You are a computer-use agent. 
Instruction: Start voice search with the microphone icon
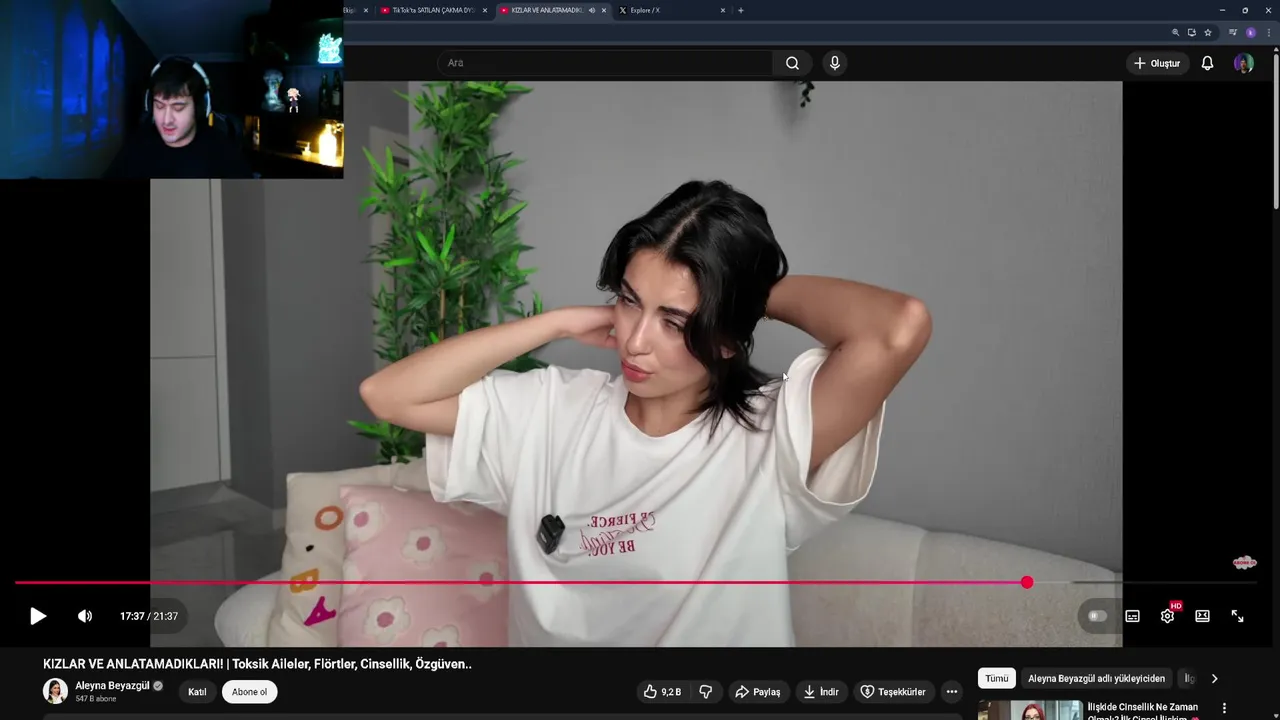[835, 63]
